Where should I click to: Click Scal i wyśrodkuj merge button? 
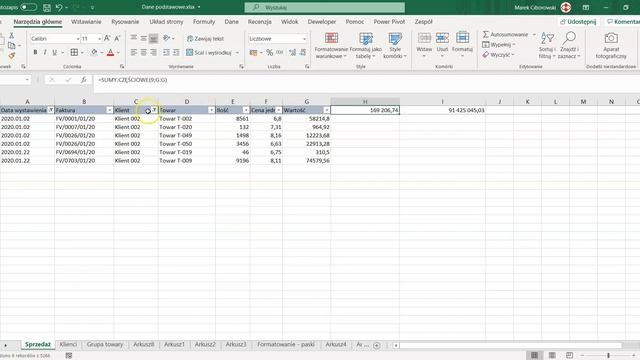coord(209,53)
